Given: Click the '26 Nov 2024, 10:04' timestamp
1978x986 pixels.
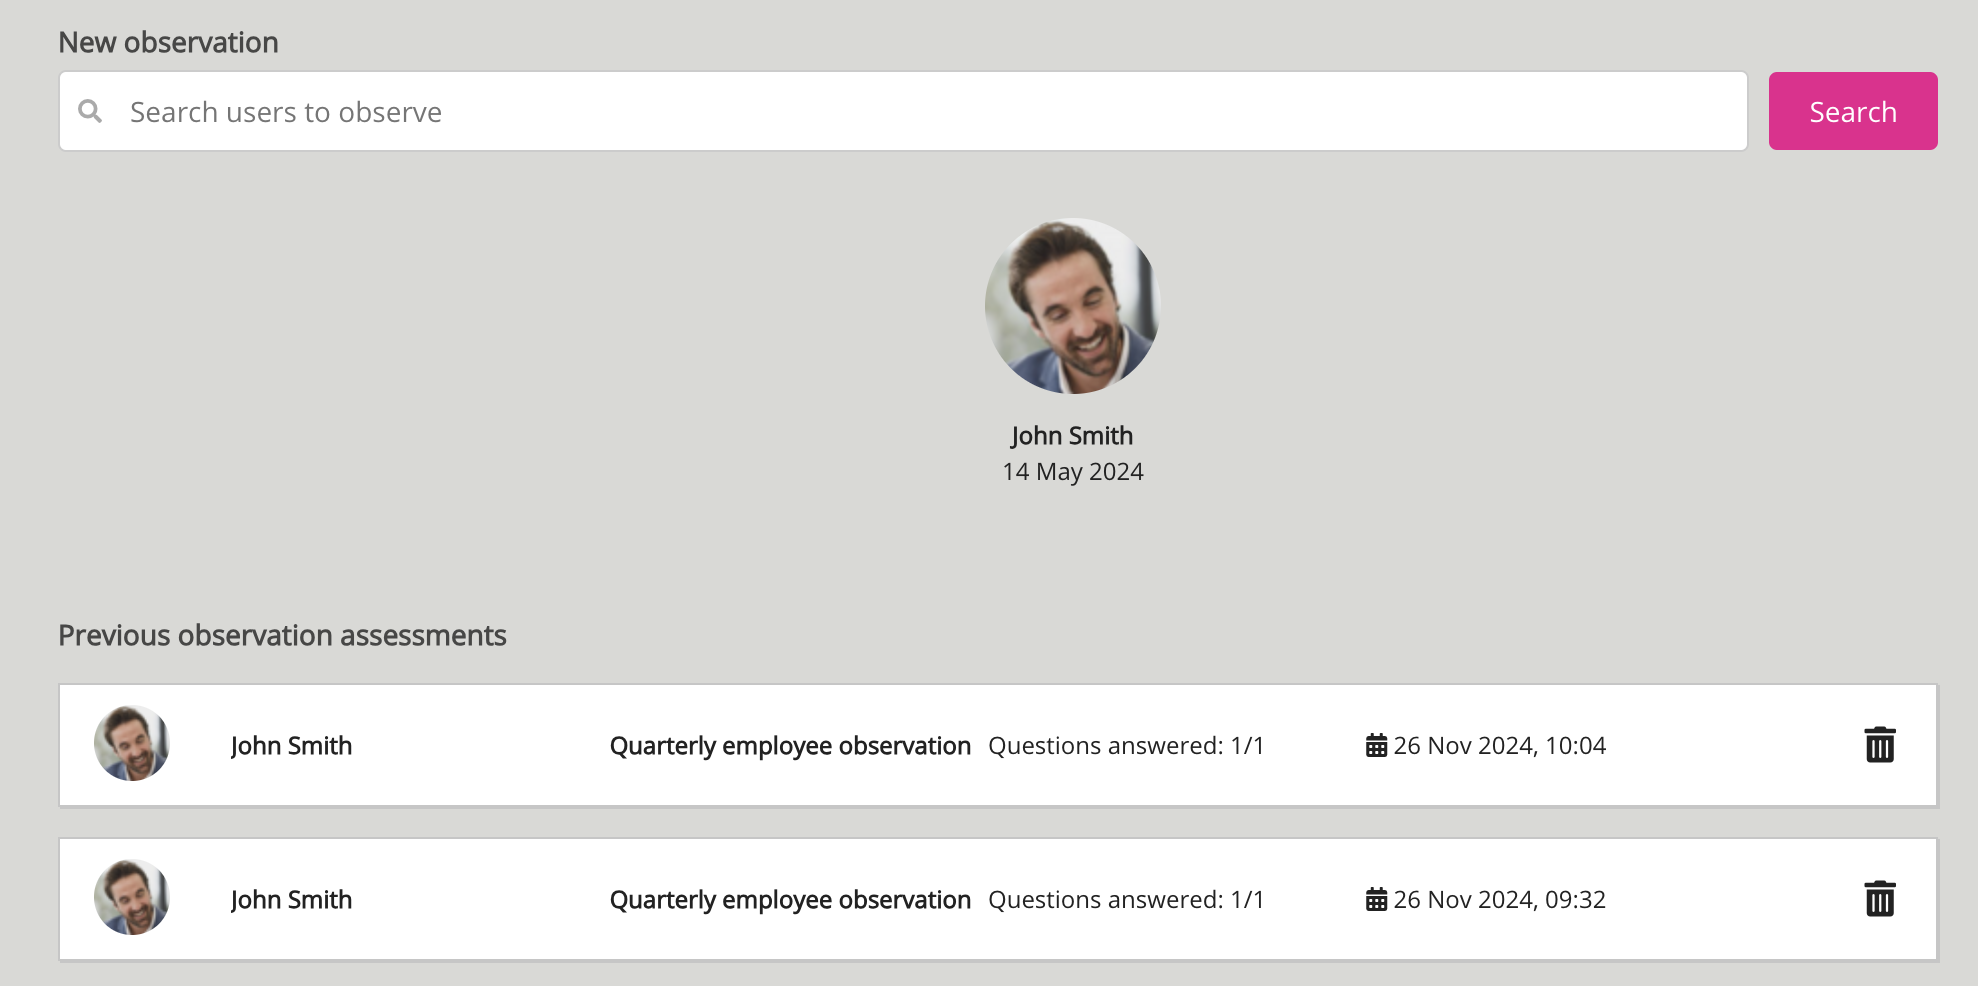Looking at the screenshot, I should coord(1499,746).
